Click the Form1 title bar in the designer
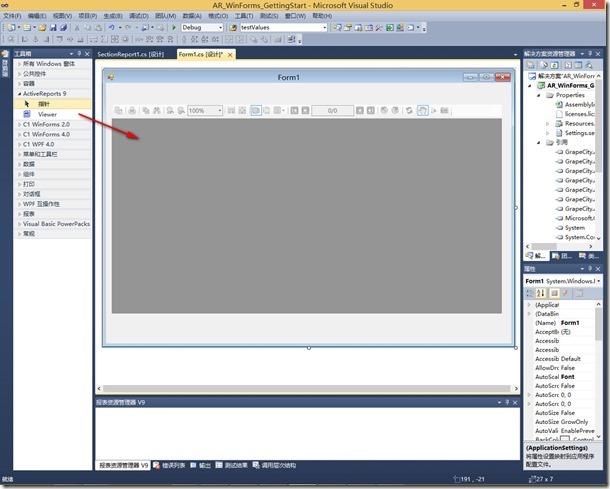Image resolution: width=610 pixels, height=489 pixels. pos(288,77)
